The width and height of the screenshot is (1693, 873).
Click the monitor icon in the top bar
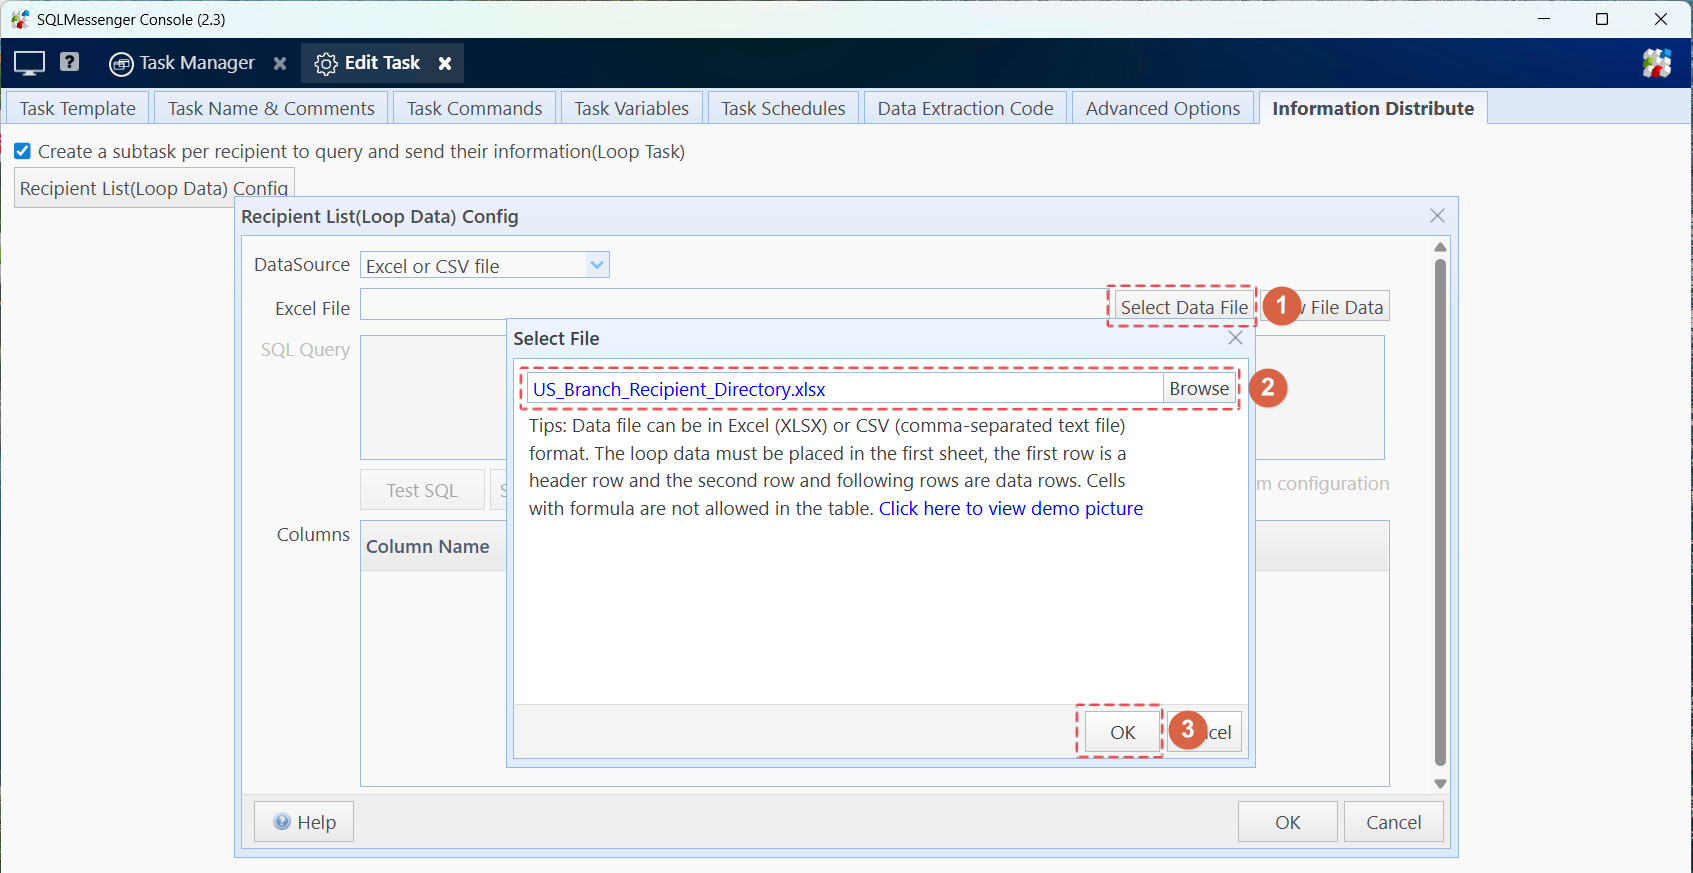29,63
